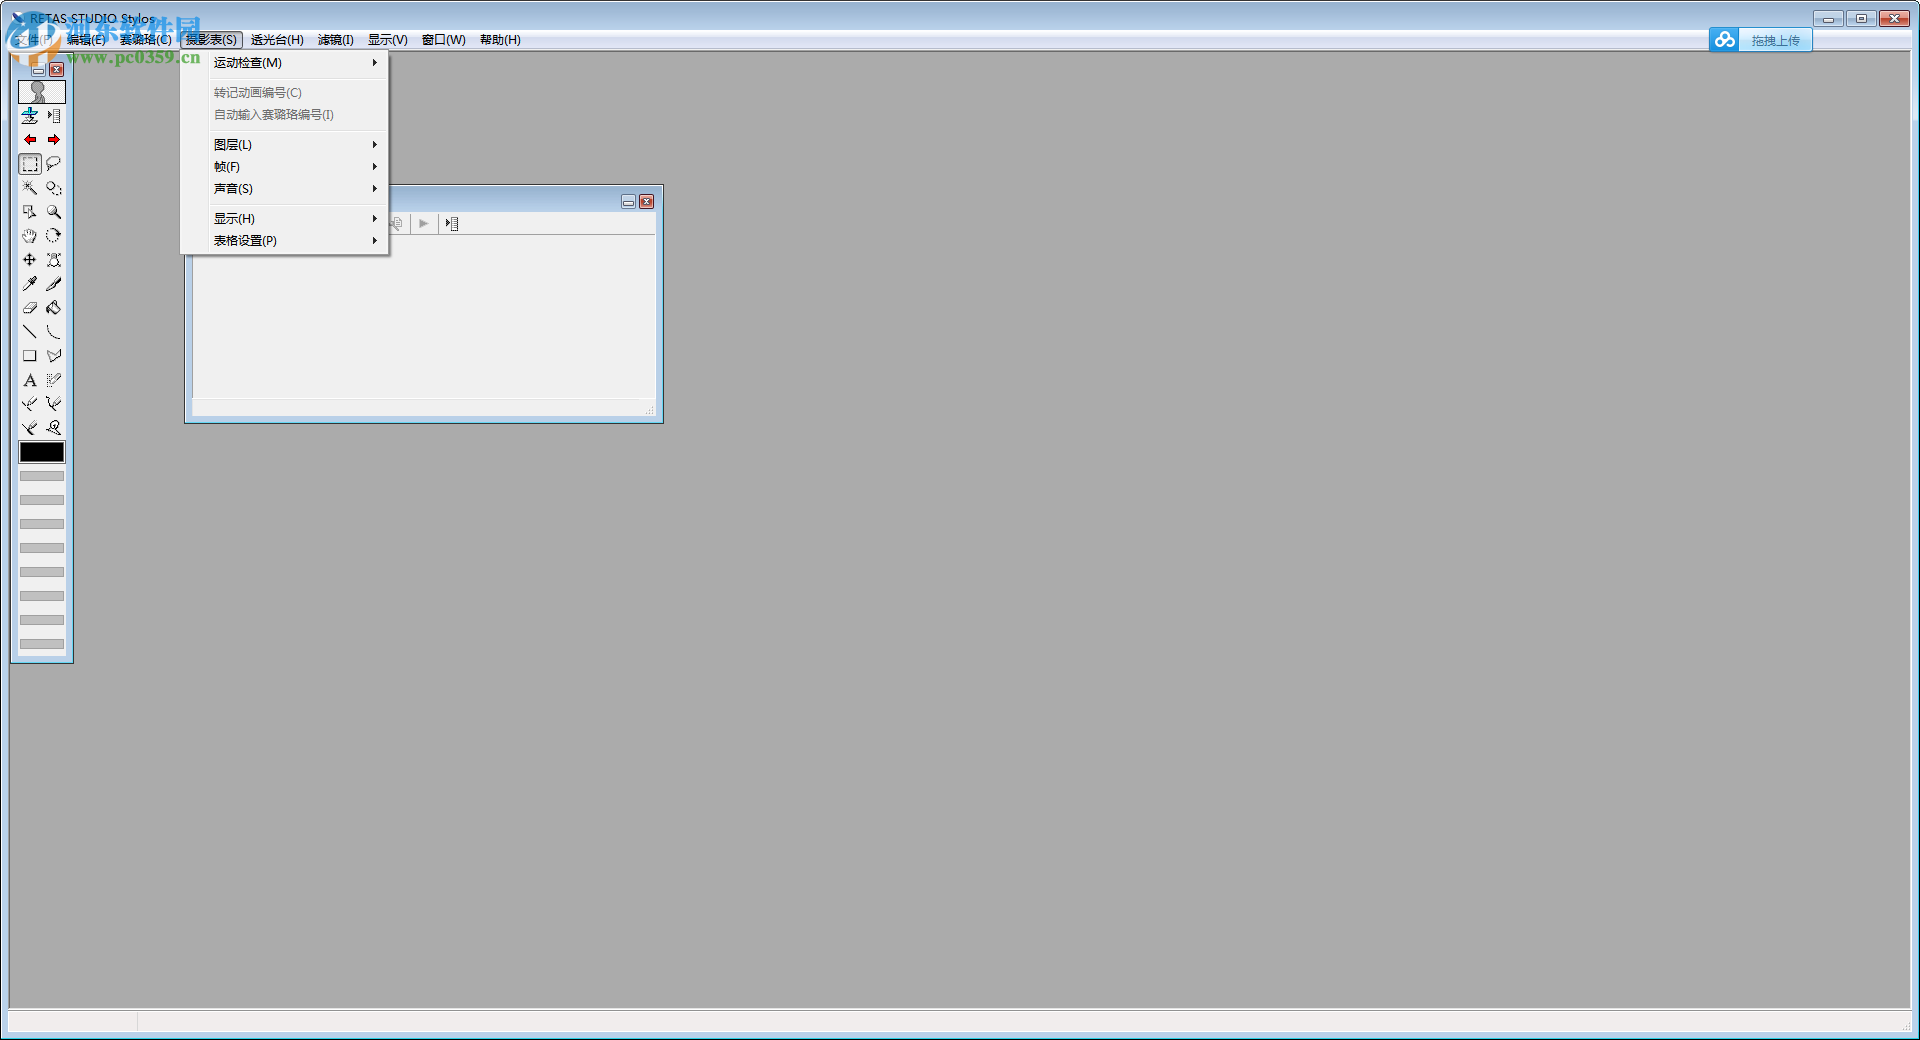Close the small floating window
Image resolution: width=1920 pixels, height=1040 pixels.
(647, 202)
